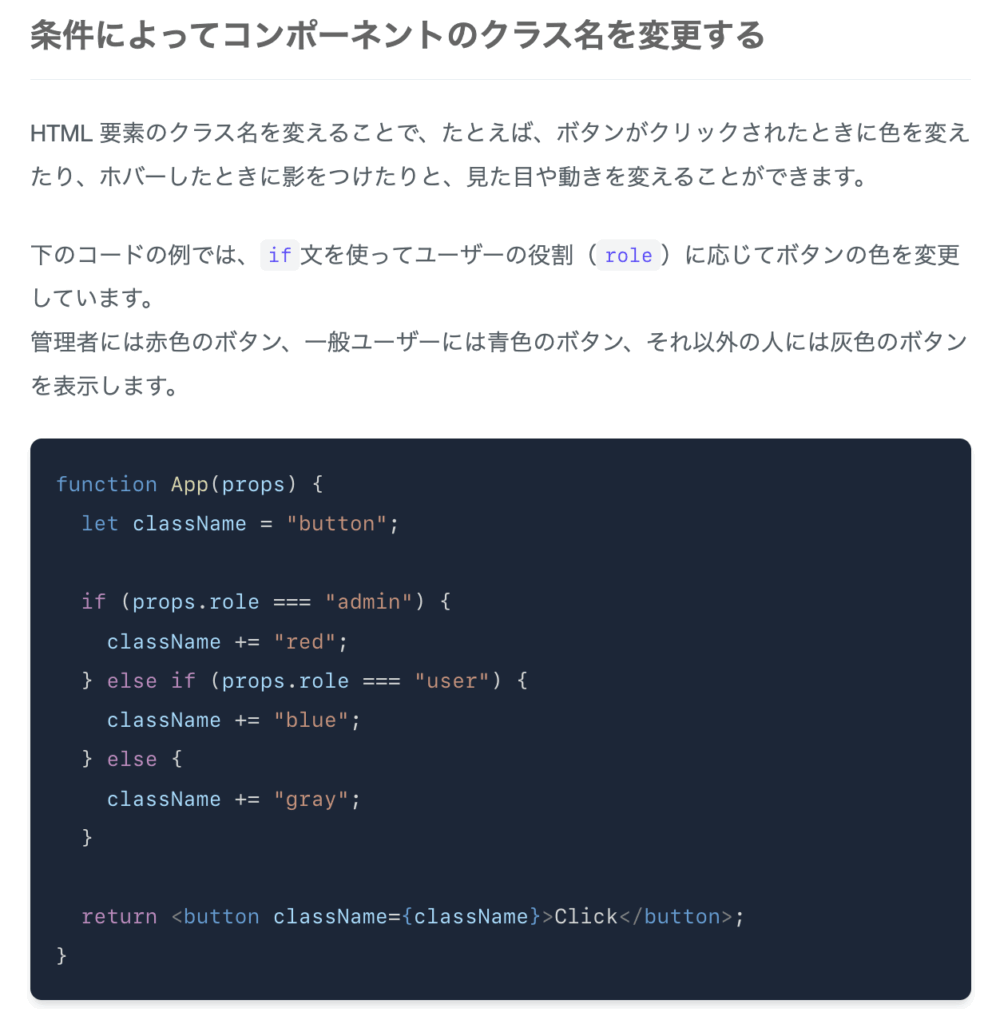Click the {className} expression in the return line
Image resolution: width=984 pixels, height=1024 pixels.
471,916
